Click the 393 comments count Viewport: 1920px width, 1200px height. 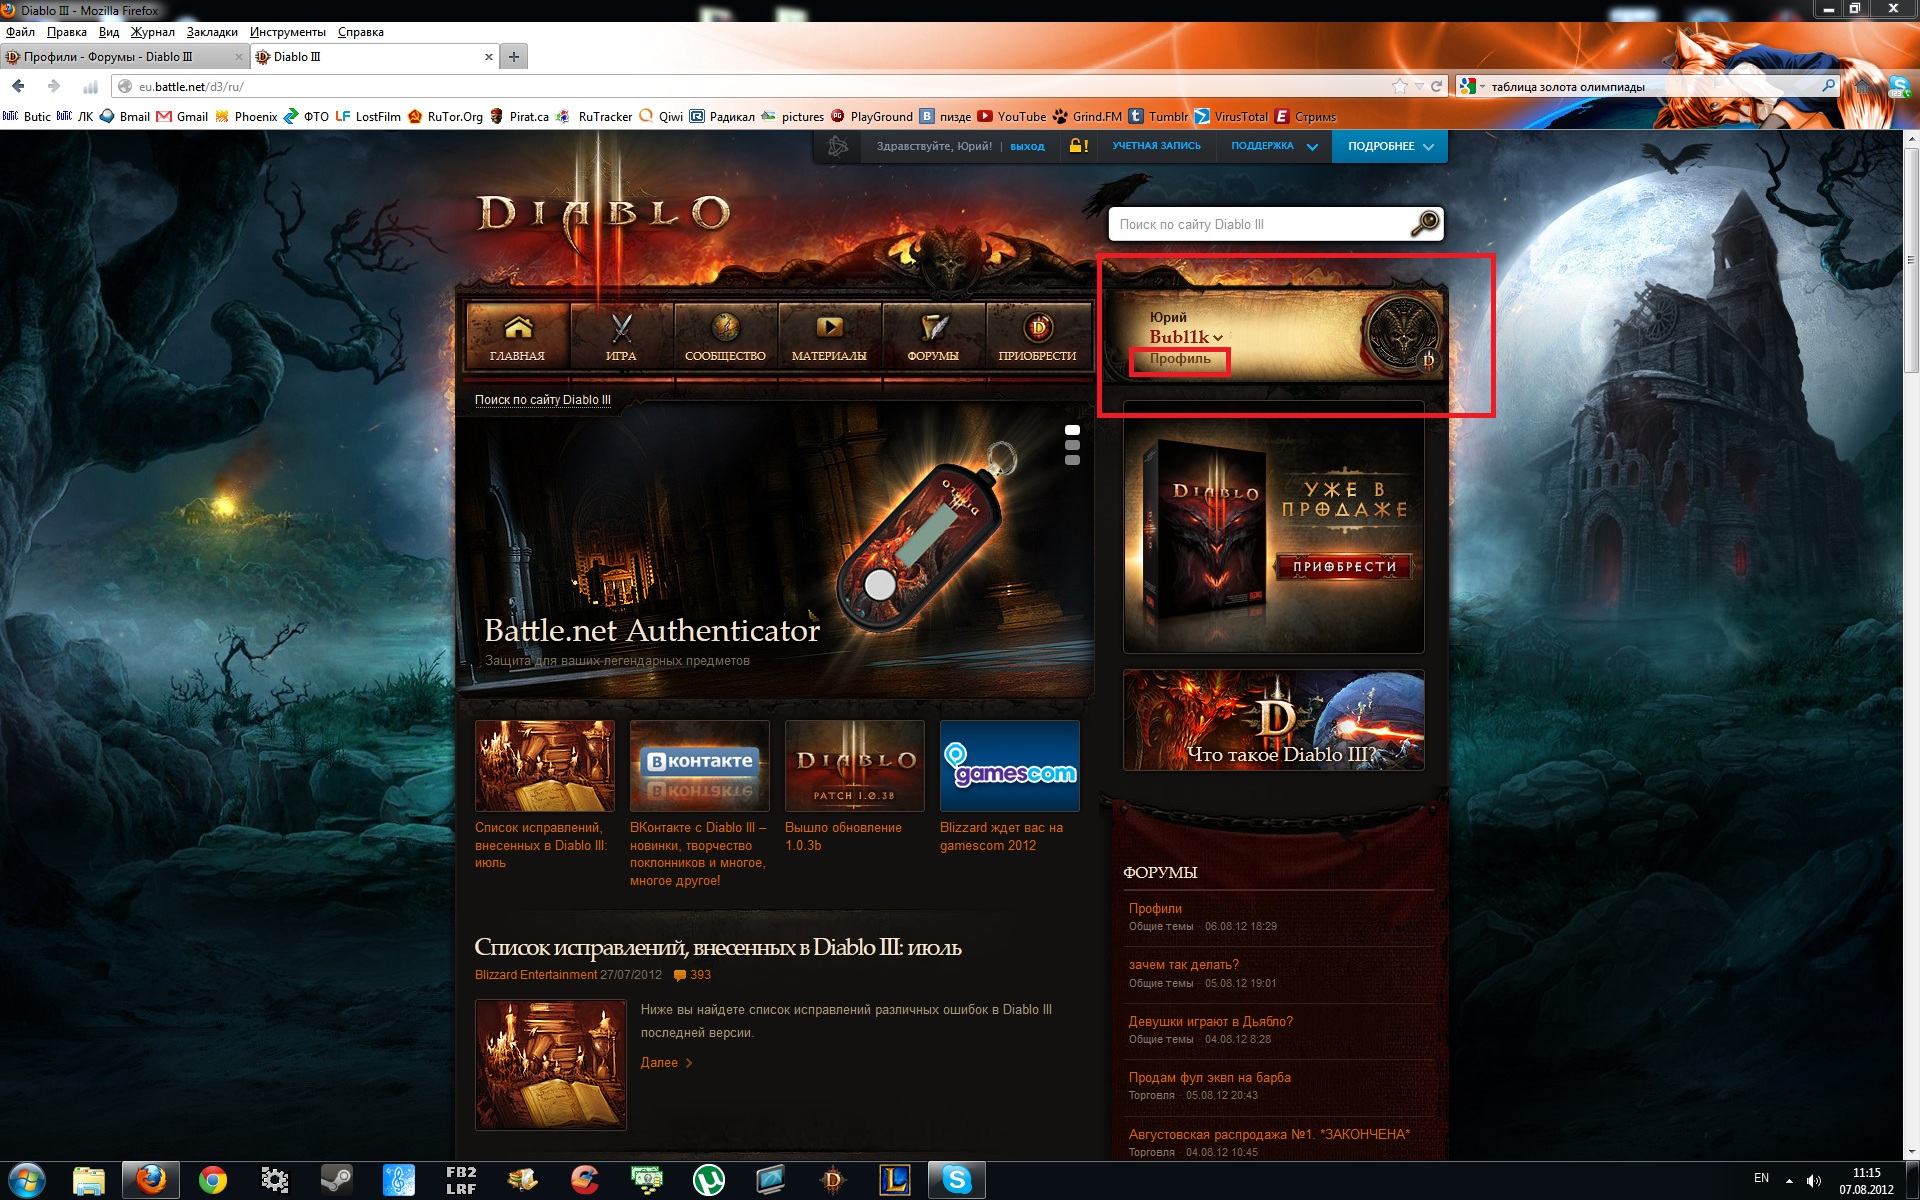(x=693, y=975)
